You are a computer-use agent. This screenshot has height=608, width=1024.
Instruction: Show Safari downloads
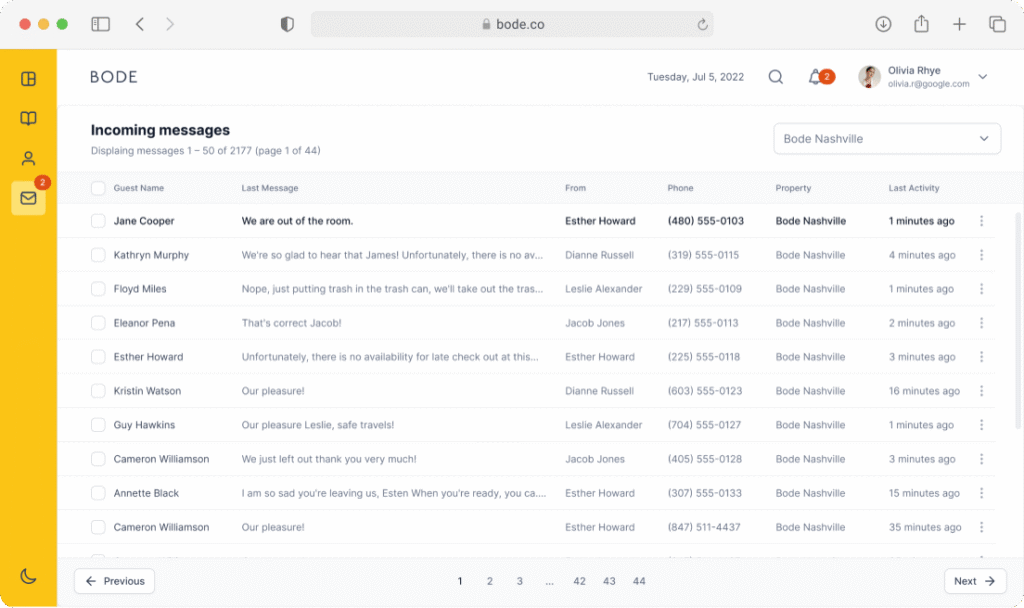click(883, 24)
